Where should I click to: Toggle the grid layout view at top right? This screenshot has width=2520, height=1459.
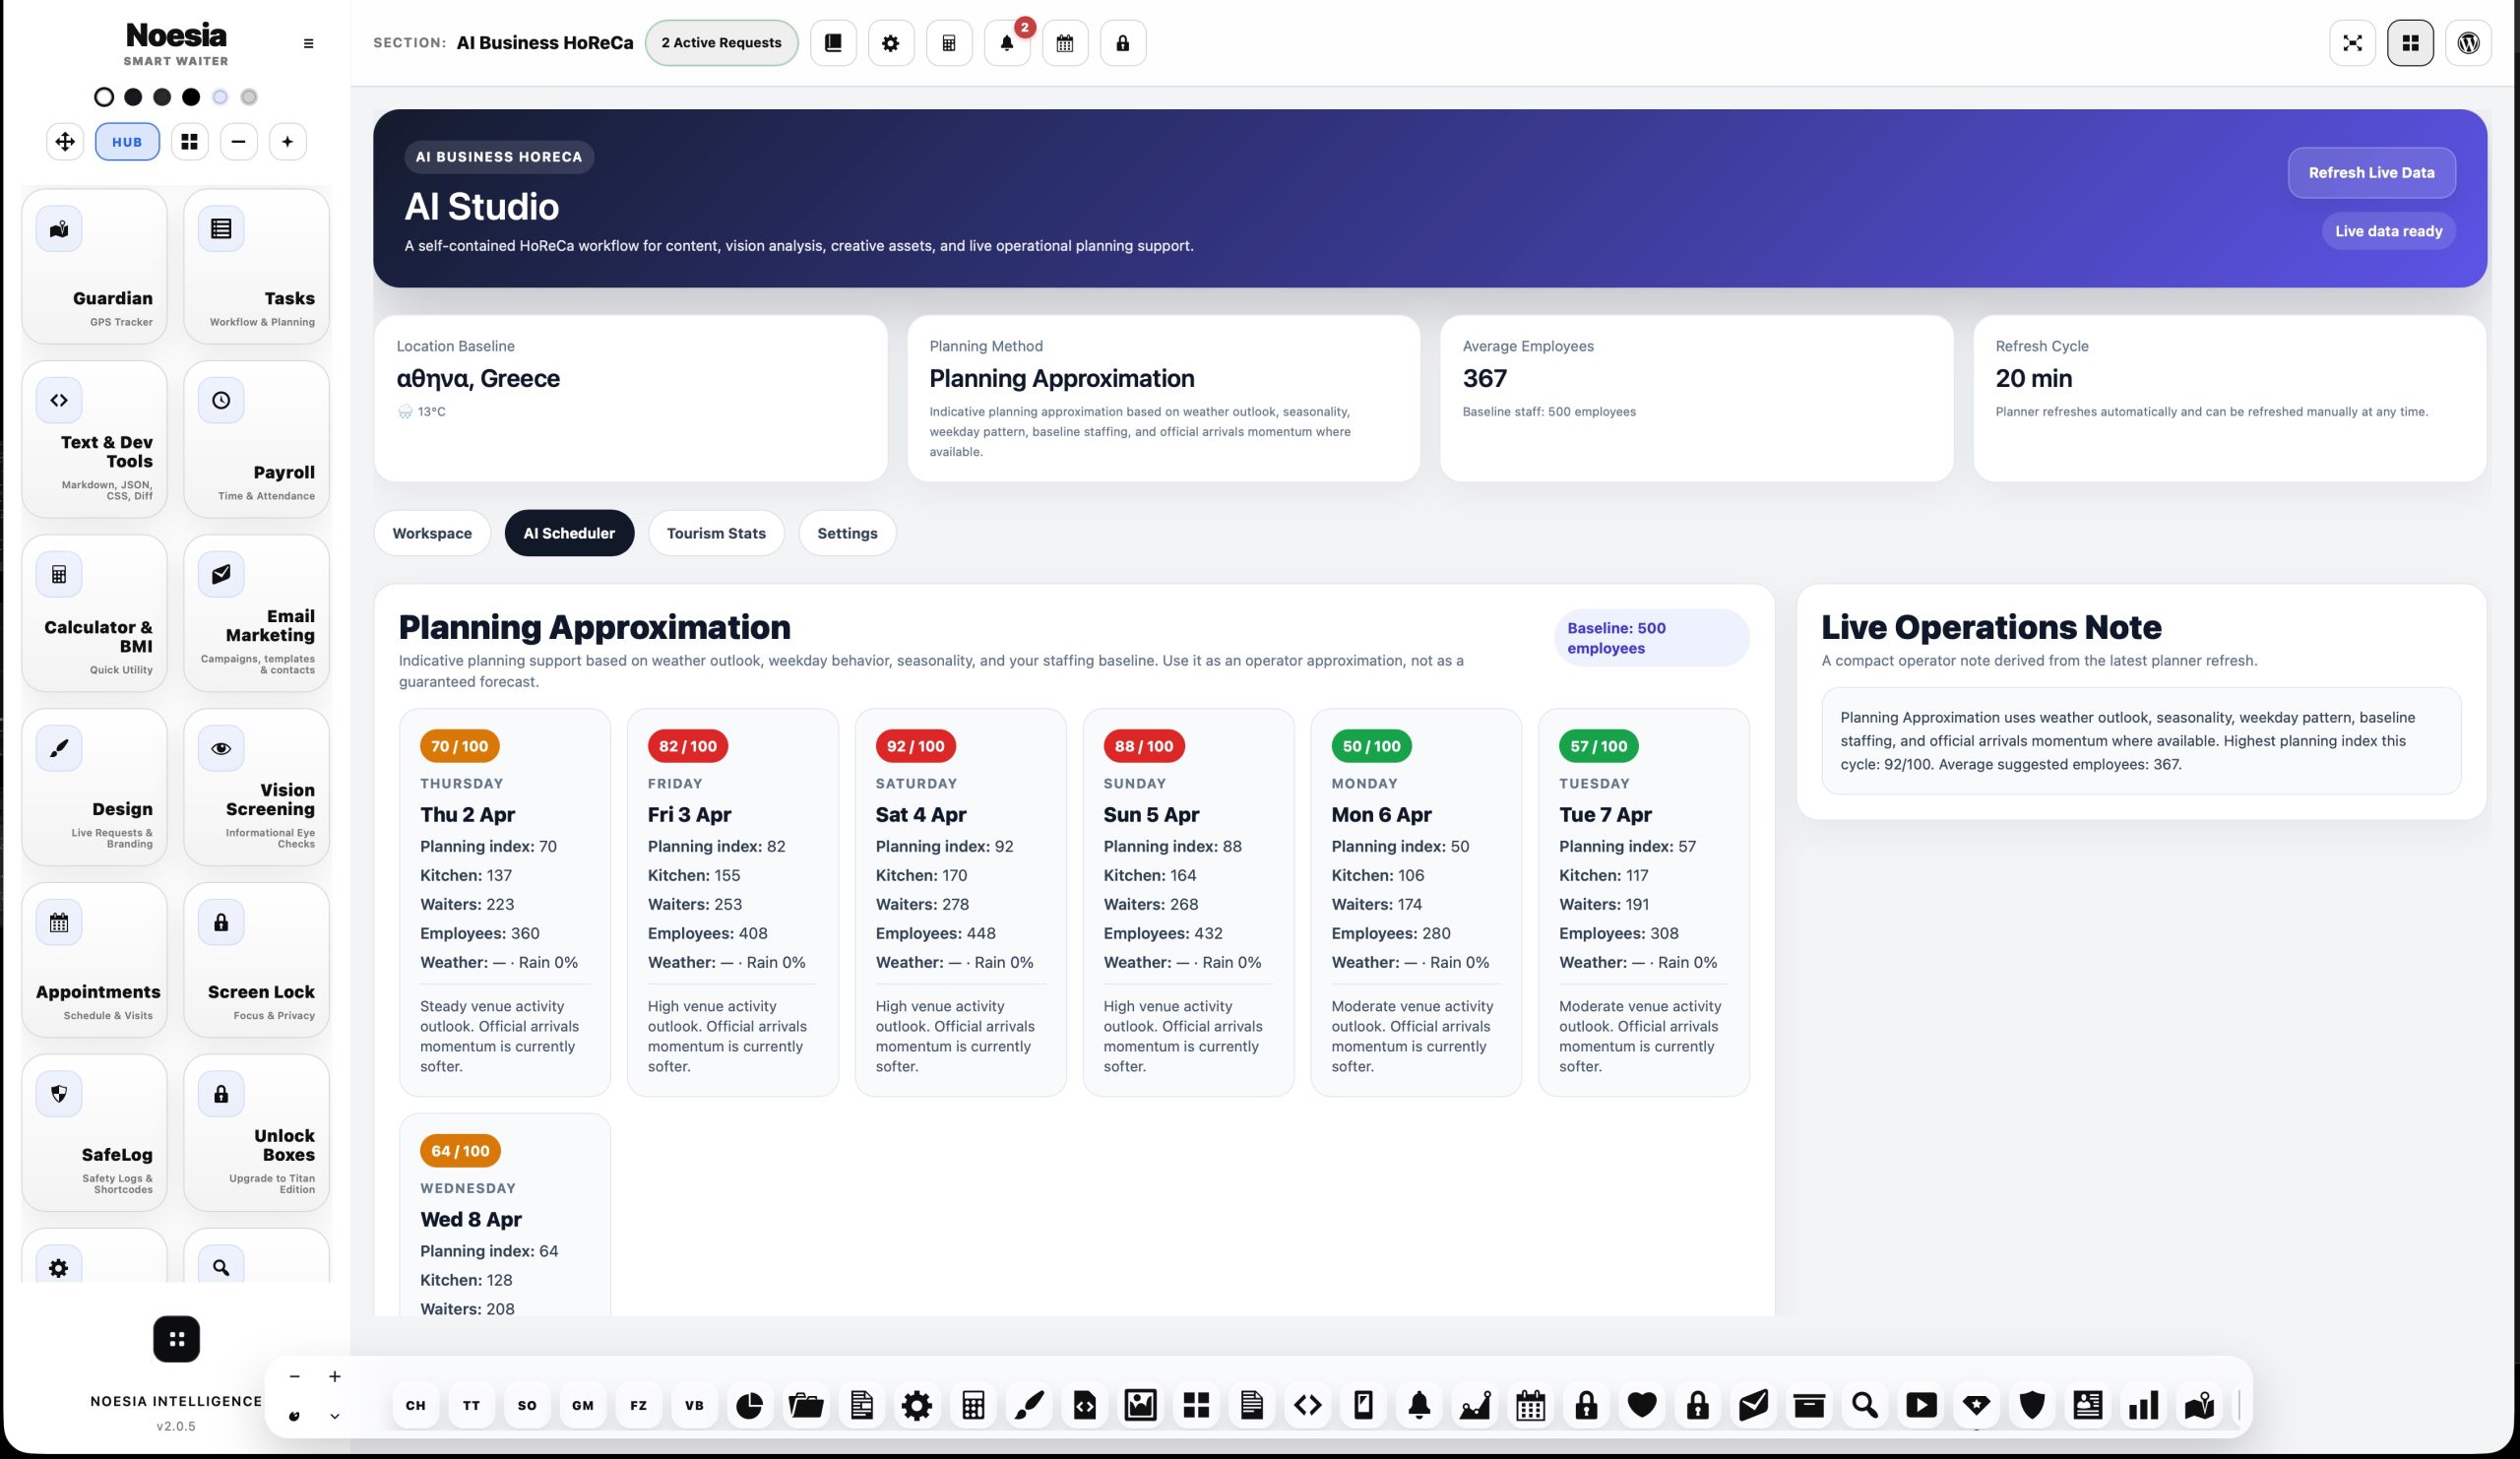tap(2410, 43)
